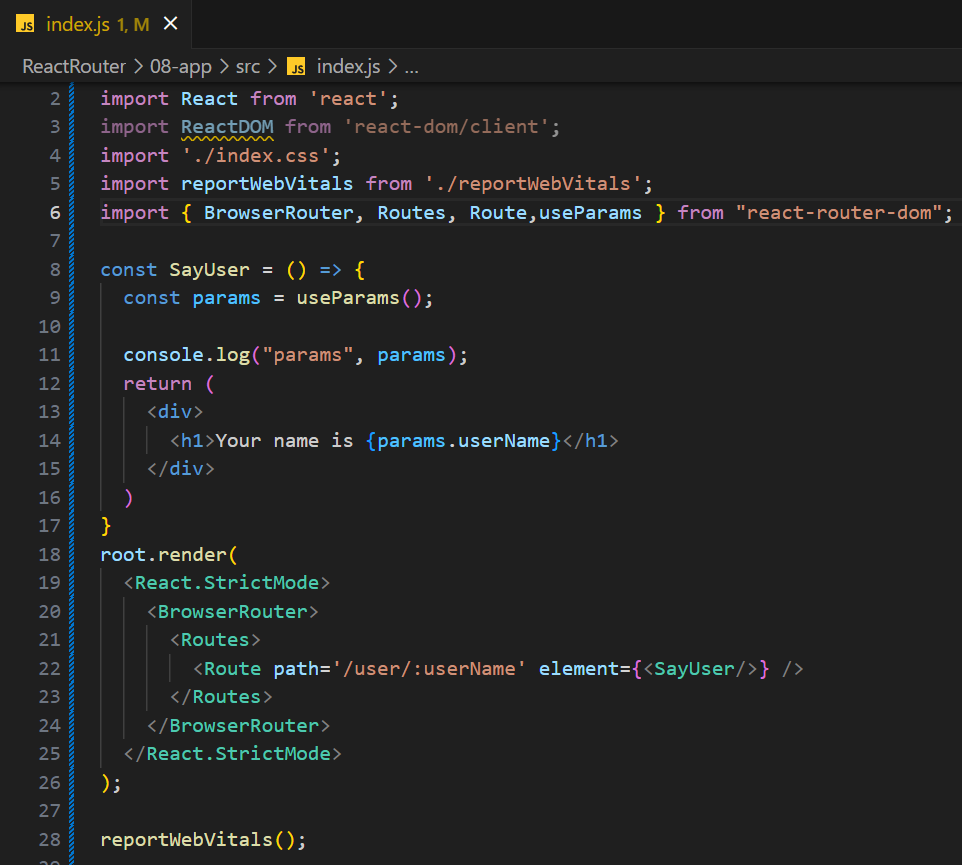Click SayUser element in Route
Image resolution: width=962 pixels, height=865 pixels.
click(x=700, y=669)
